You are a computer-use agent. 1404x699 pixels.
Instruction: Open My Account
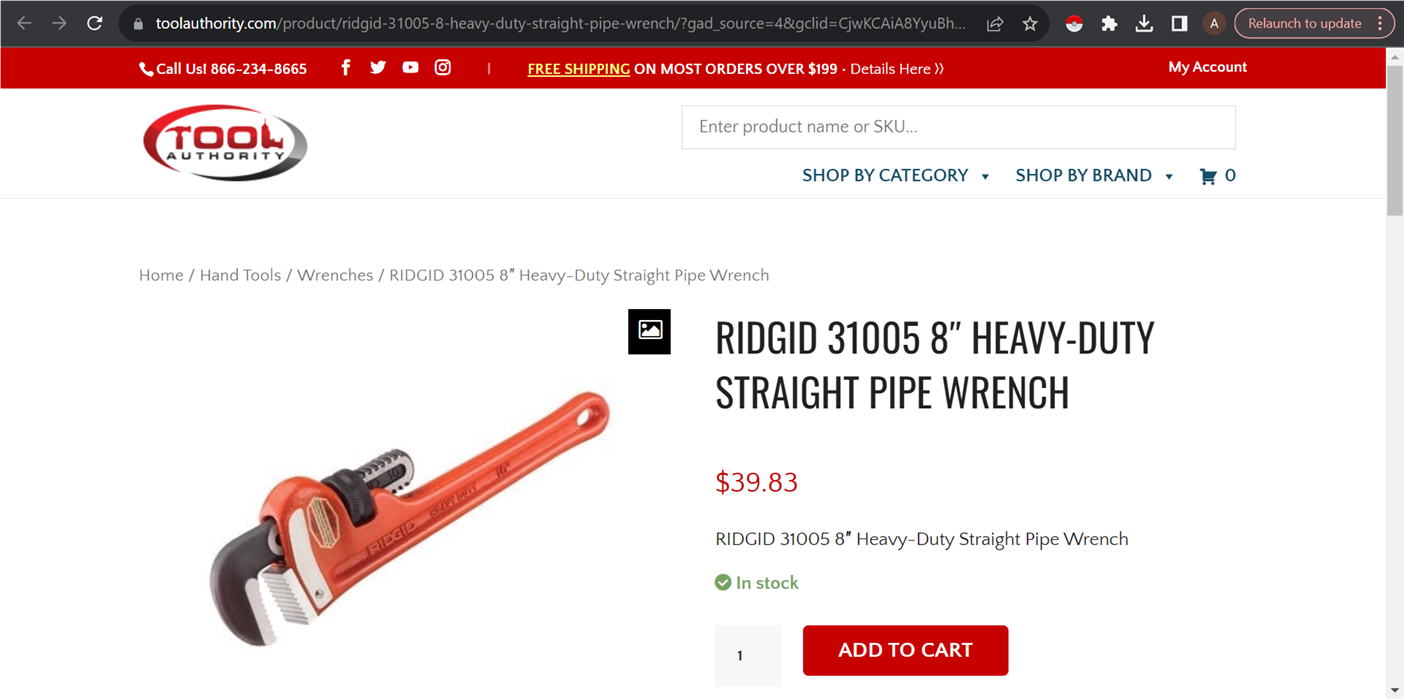[1207, 67]
